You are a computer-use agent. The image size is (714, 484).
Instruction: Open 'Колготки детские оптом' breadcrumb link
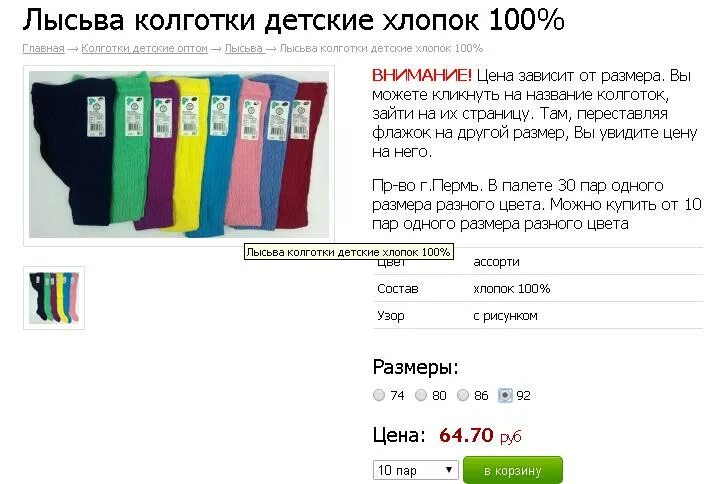(144, 48)
